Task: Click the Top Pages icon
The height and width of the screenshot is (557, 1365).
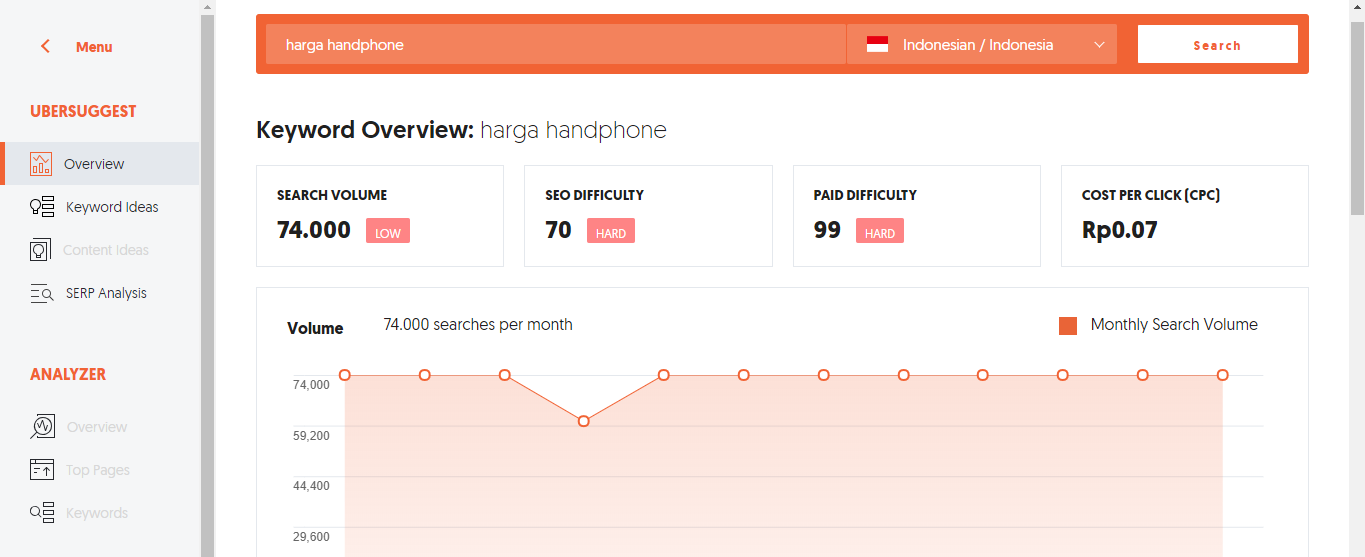Action: coord(42,470)
